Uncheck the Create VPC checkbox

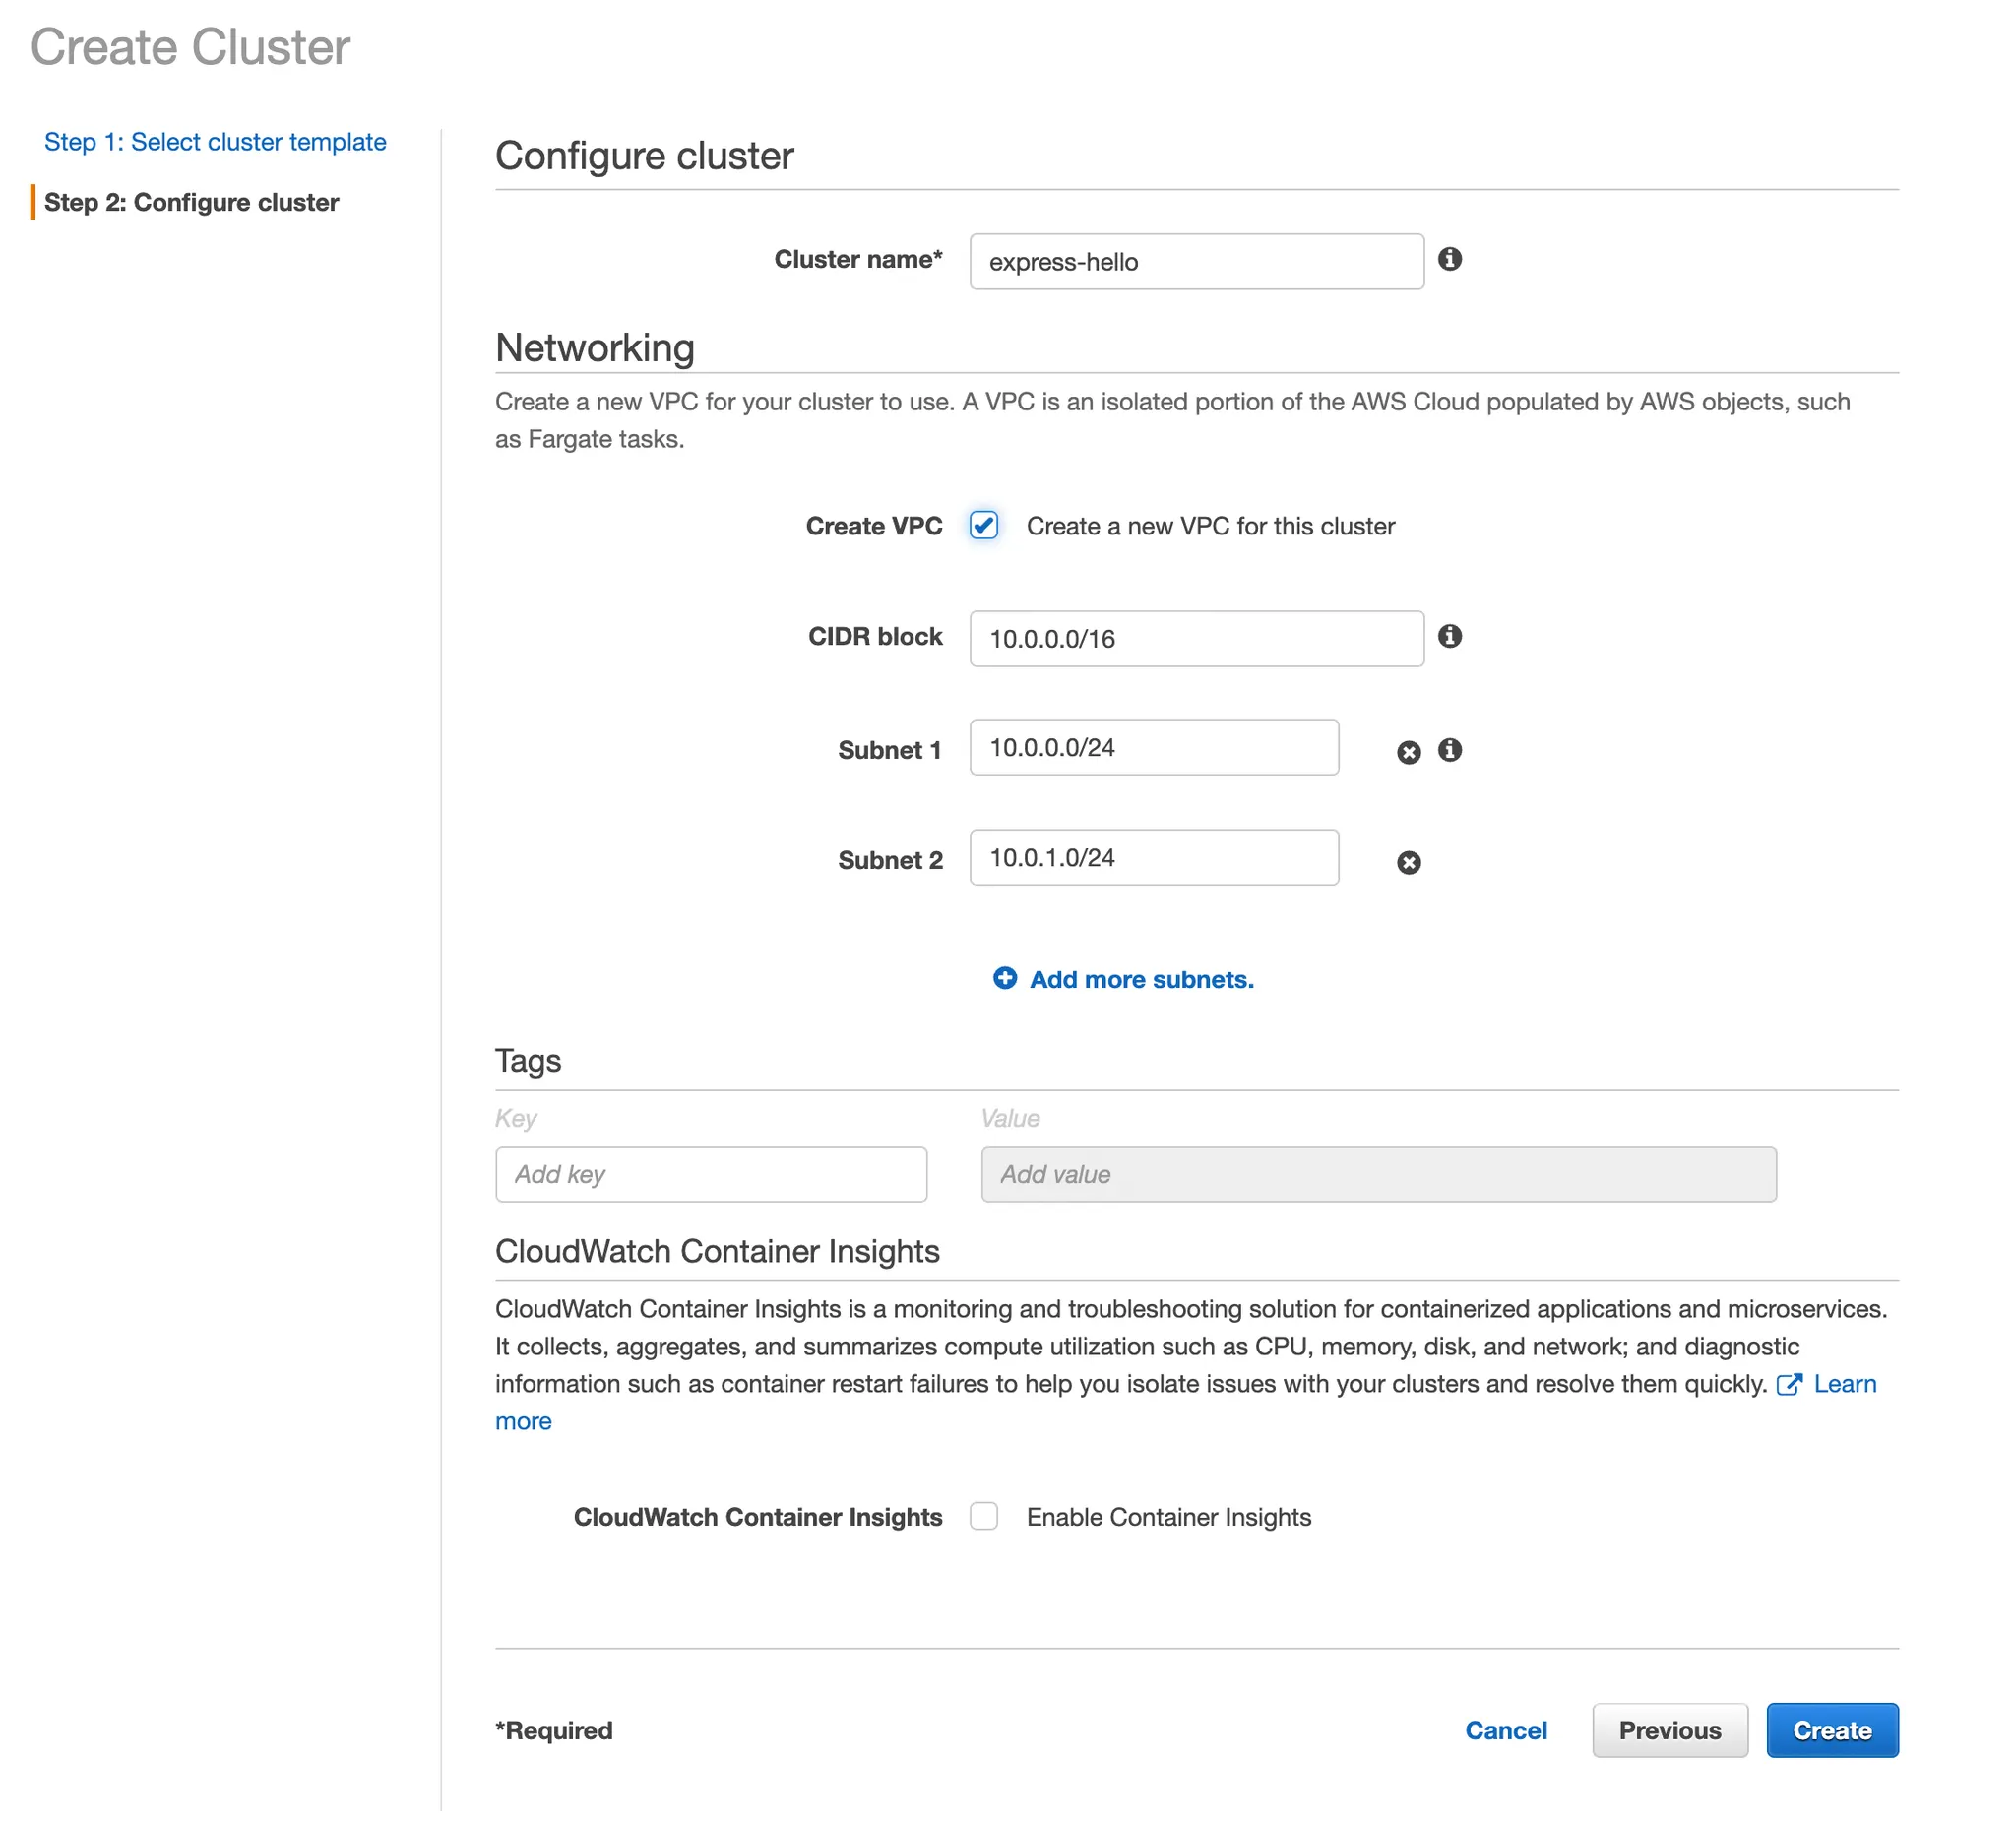[983, 525]
